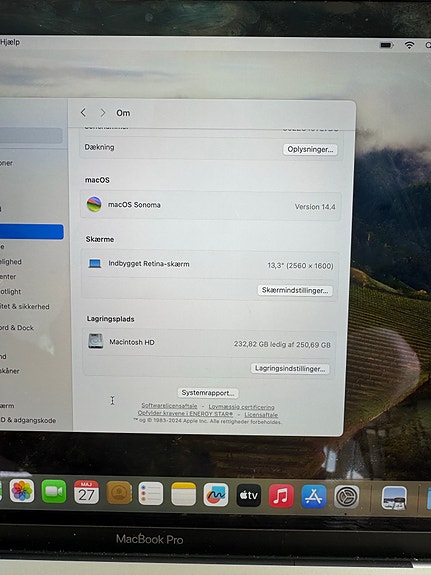Open the Photos app in the Dock
The width and height of the screenshot is (431, 575).
click(22, 491)
